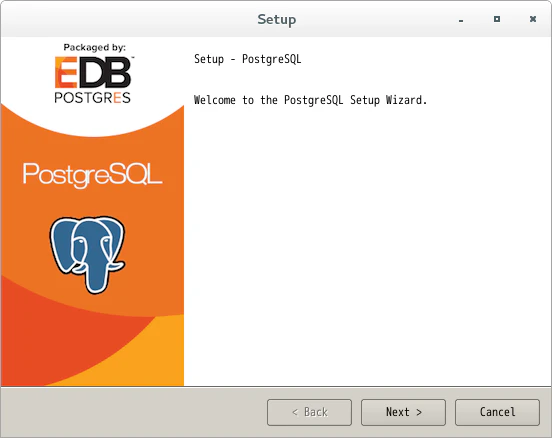Click the 'Setup' window title text
Viewport: 552px width, 438px height.
tap(277, 20)
